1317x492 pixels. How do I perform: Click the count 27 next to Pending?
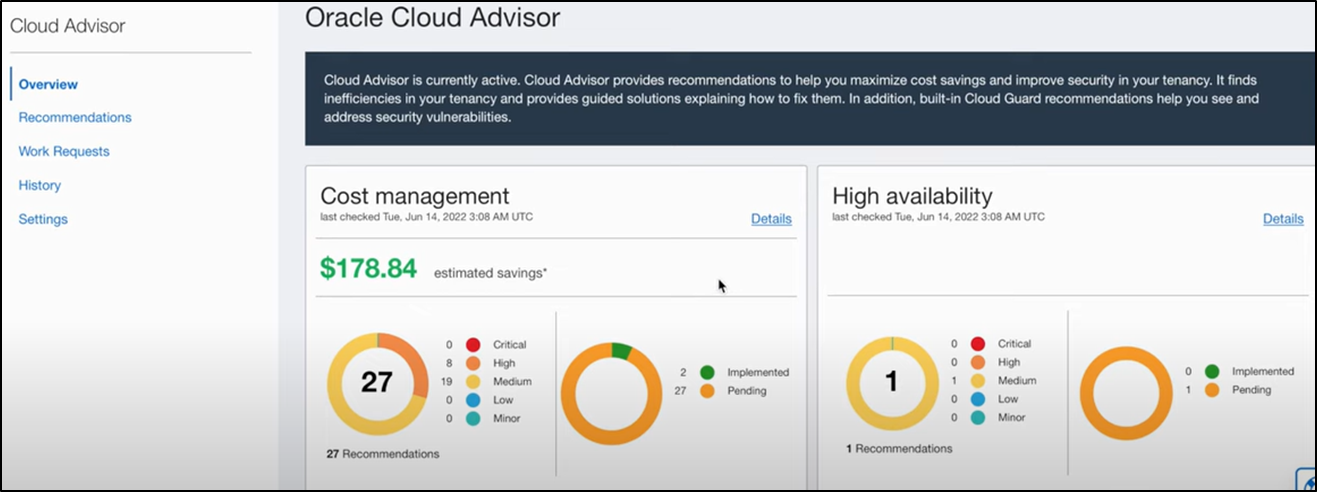click(x=681, y=391)
